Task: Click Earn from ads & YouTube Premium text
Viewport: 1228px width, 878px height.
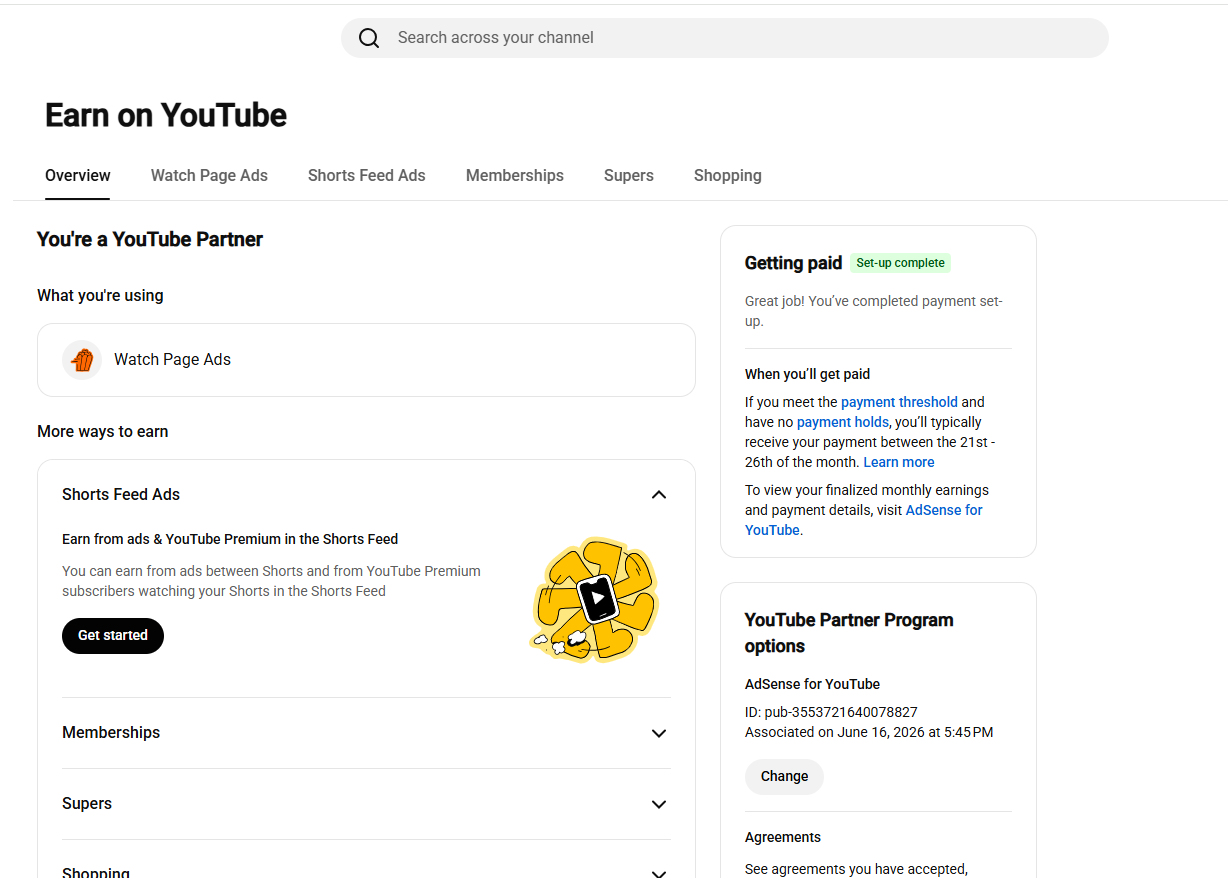Action: pyautogui.click(x=230, y=539)
